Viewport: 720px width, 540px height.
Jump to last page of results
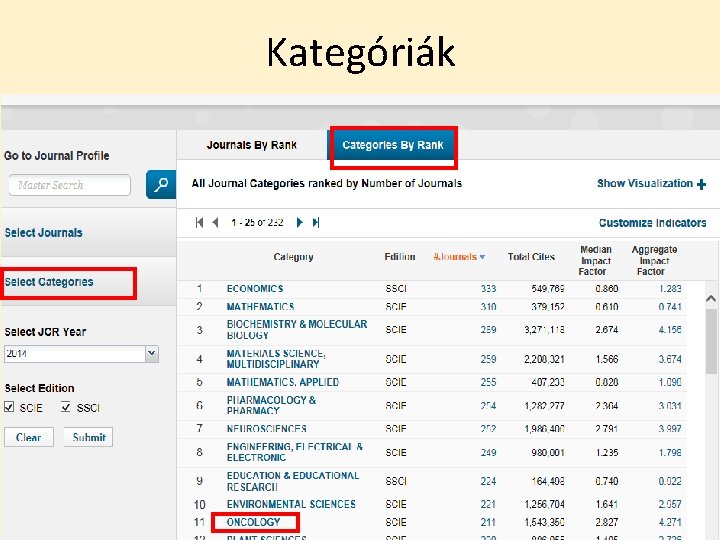click(316, 223)
